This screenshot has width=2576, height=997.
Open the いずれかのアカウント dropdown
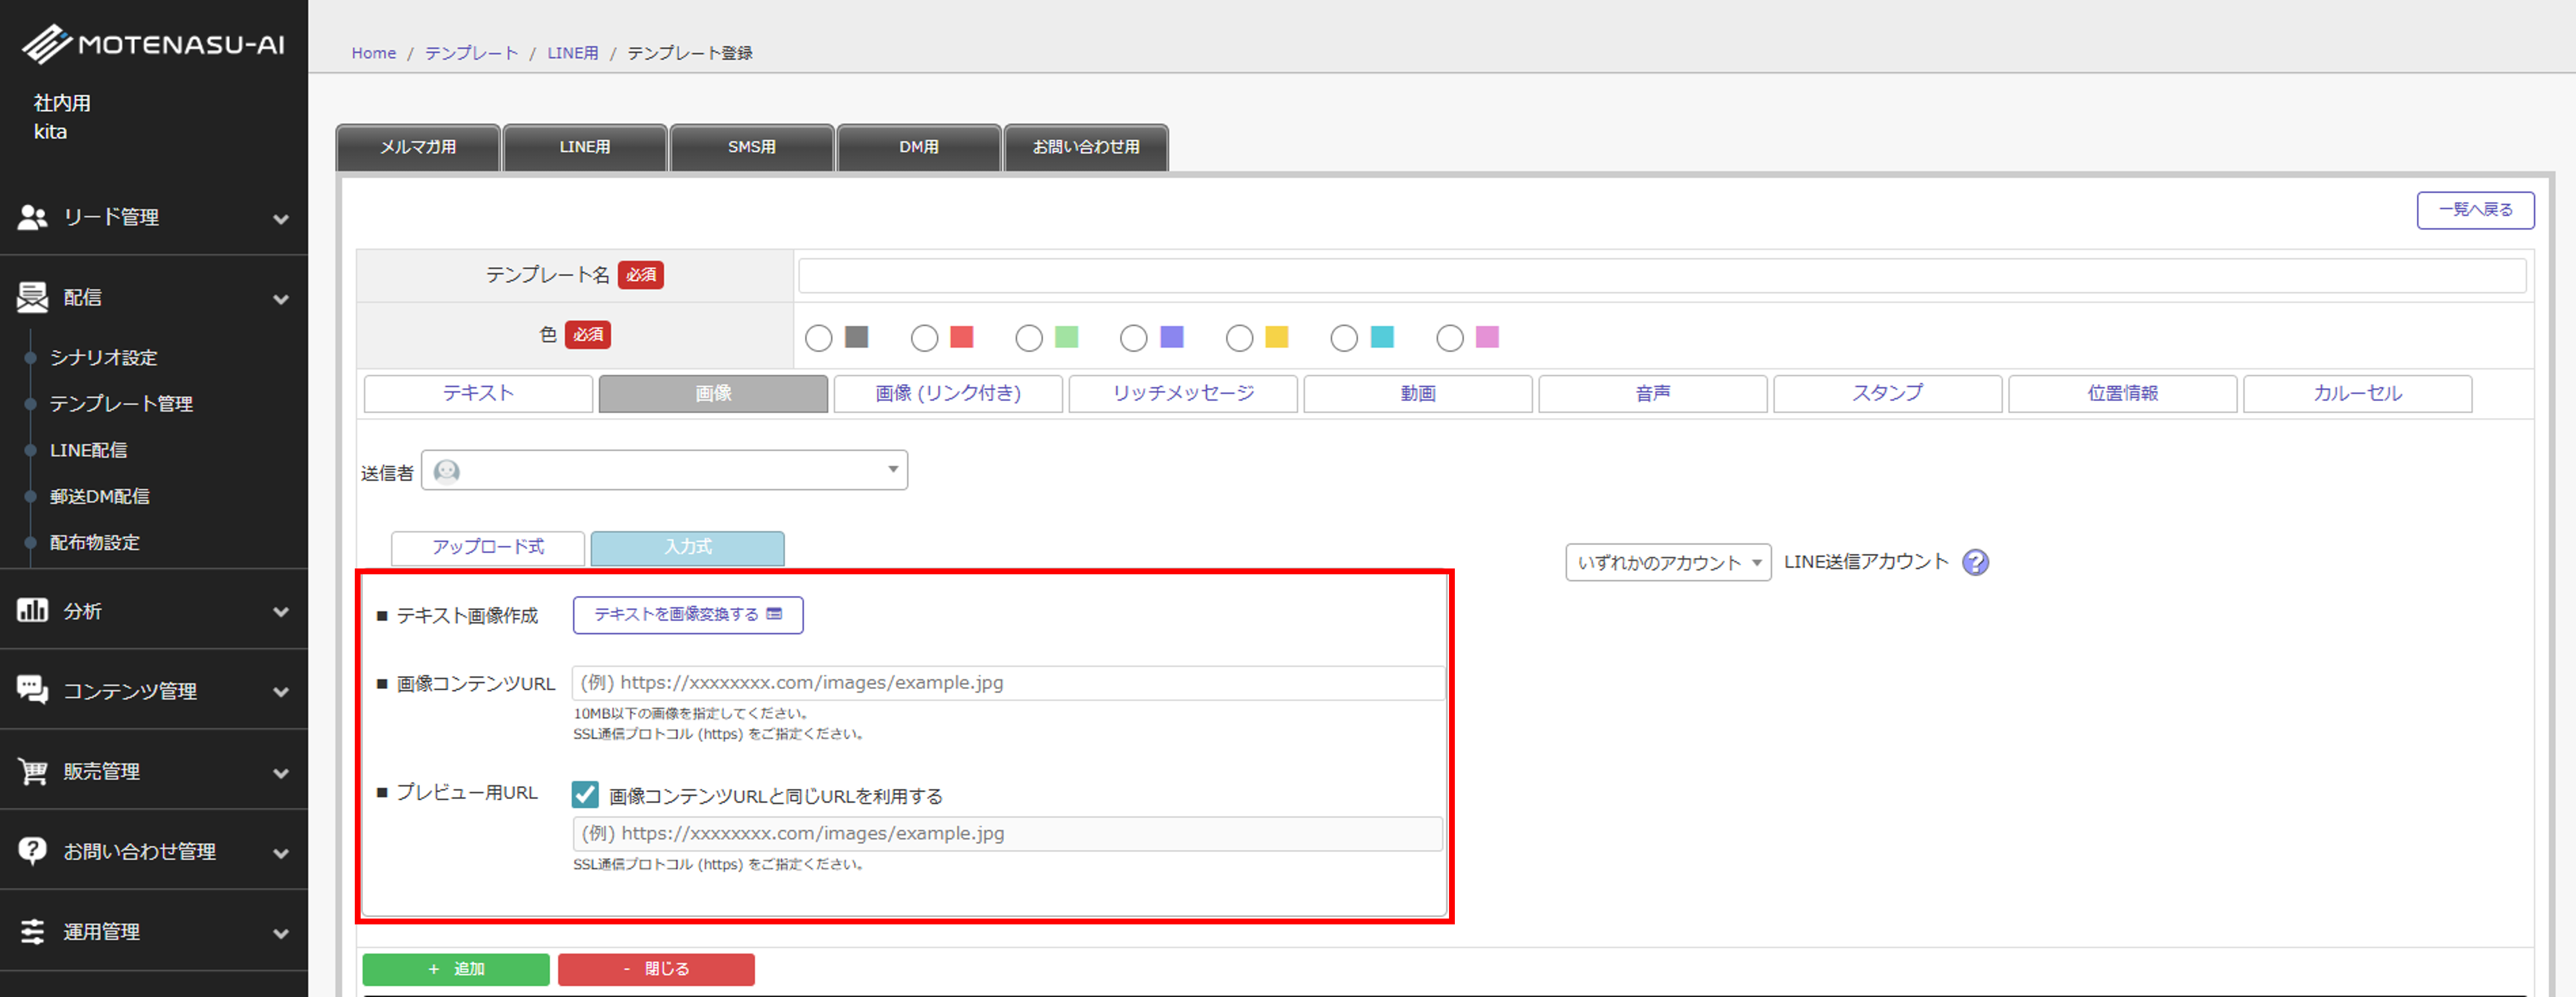pos(1667,563)
